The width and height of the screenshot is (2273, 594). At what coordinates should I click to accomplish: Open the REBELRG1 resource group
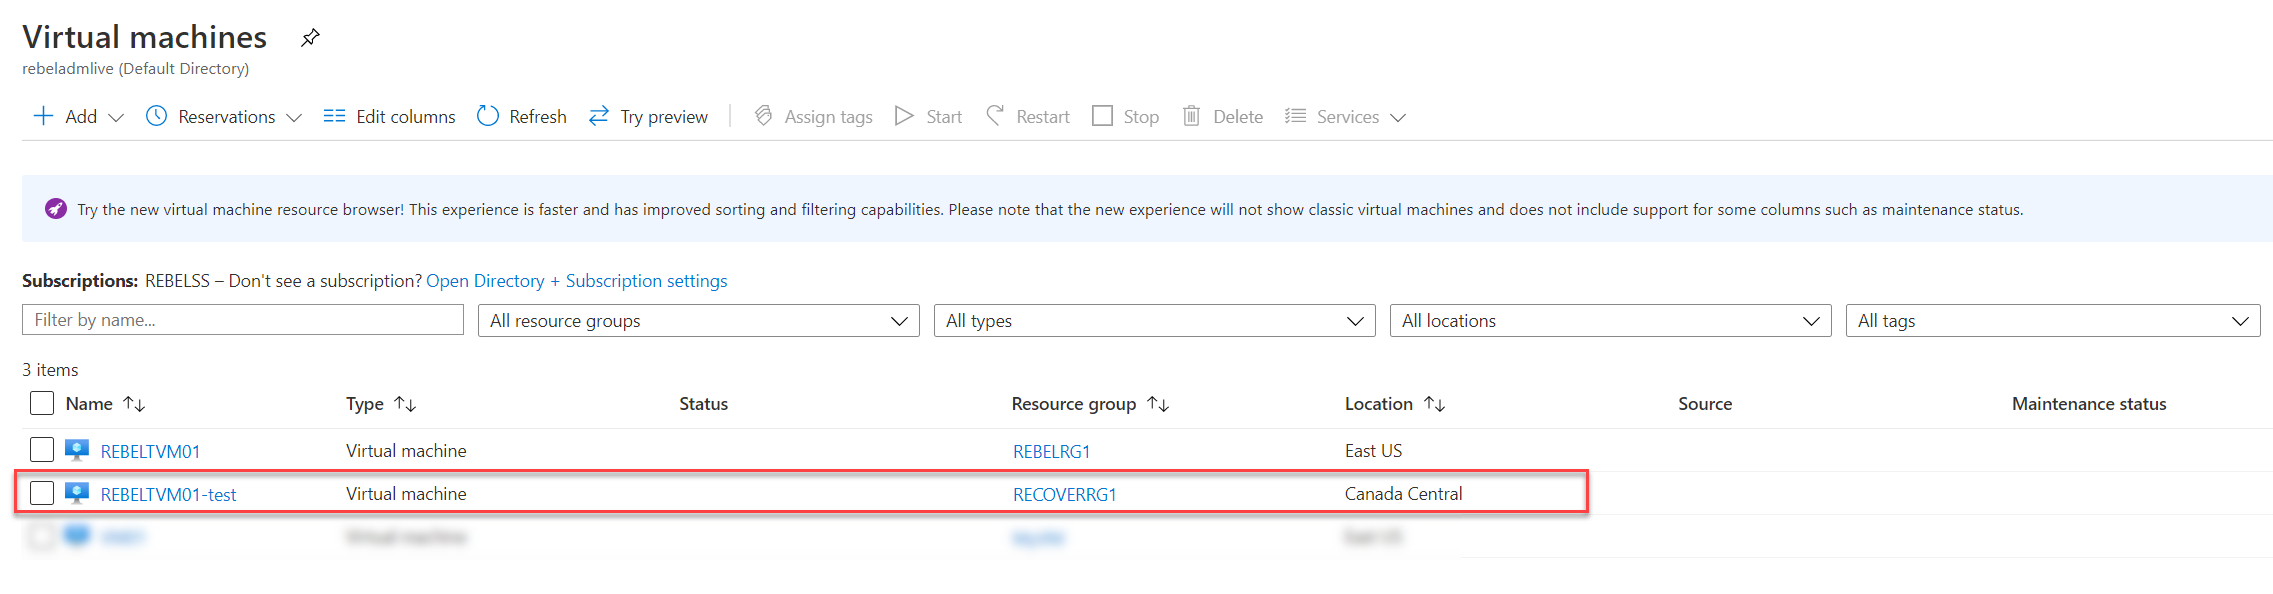tap(1051, 451)
